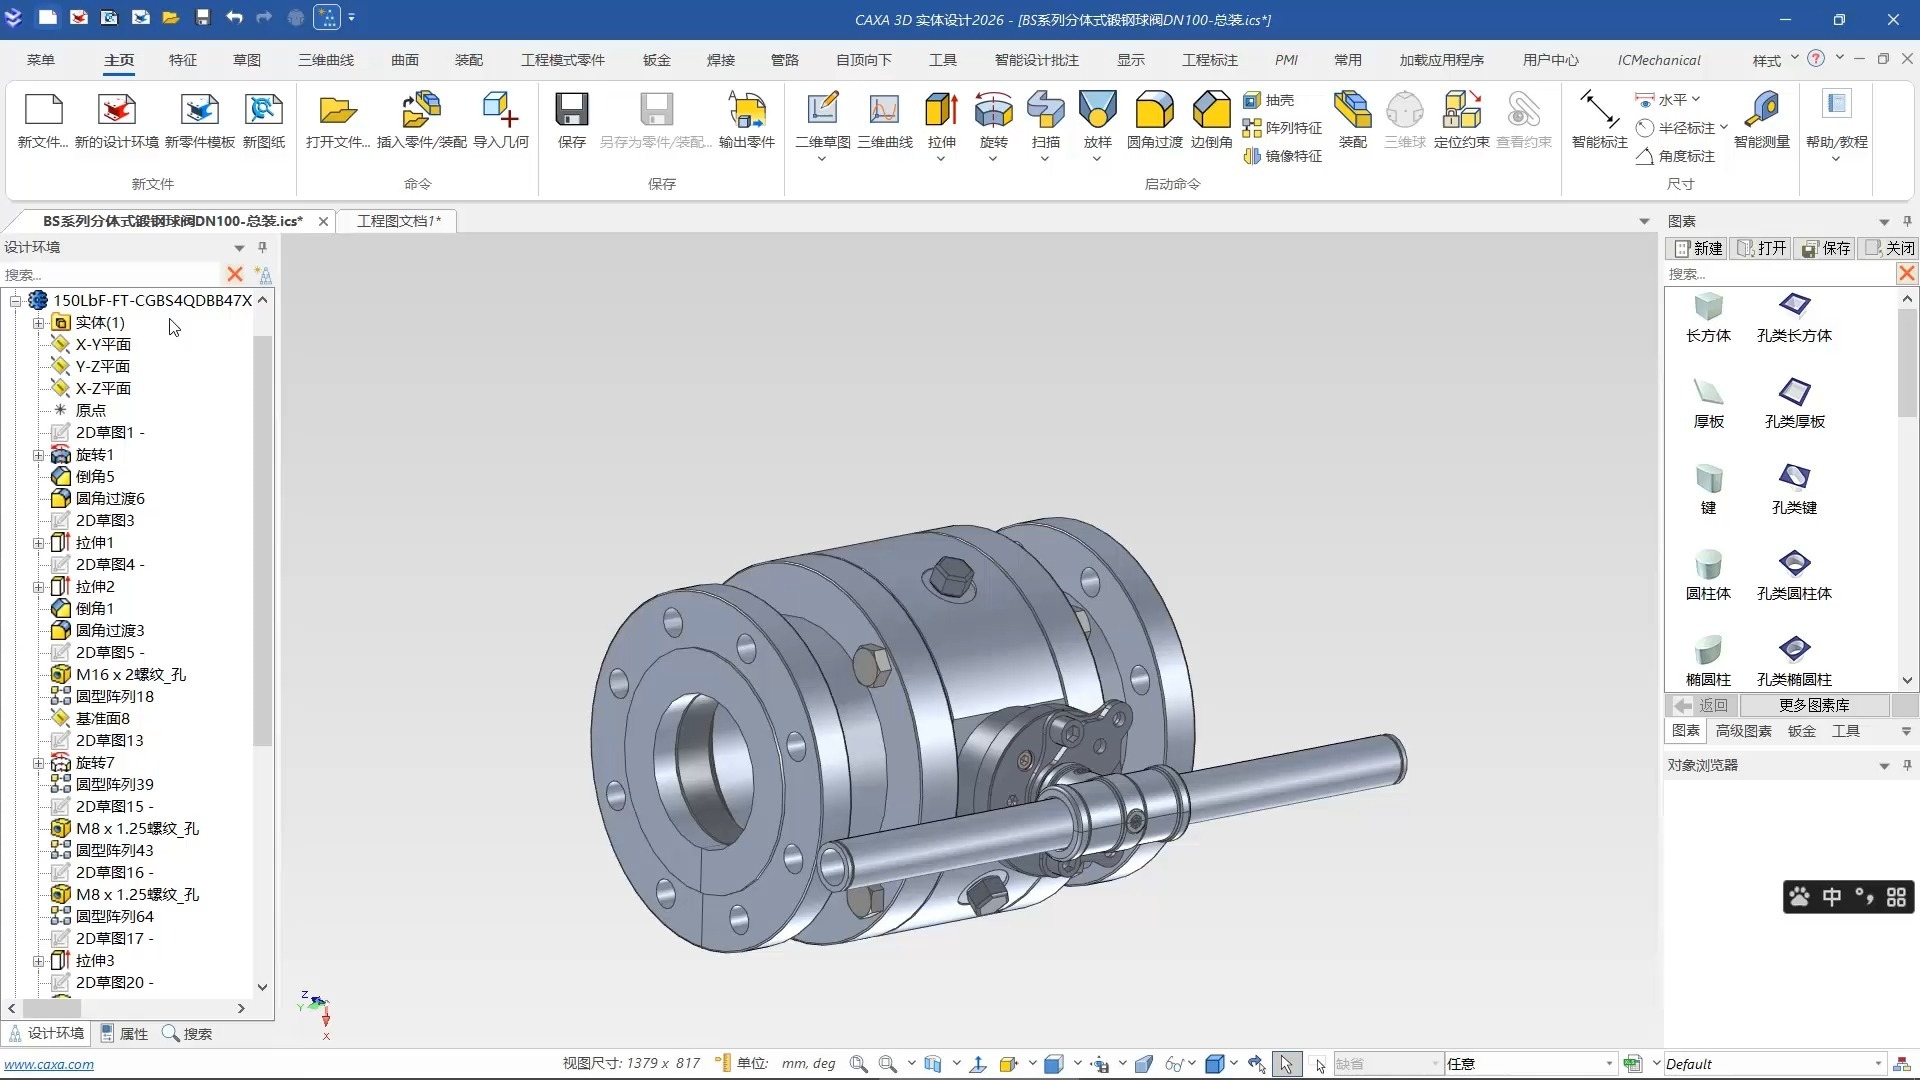This screenshot has height=1080, width=1920.
Task: Expand the 实体(1) tree node
Action: pyautogui.click(x=38, y=323)
